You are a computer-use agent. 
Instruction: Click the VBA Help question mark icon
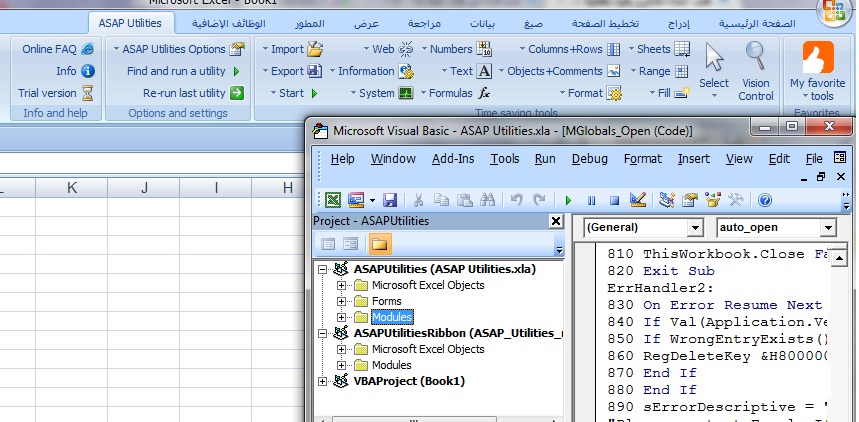point(765,200)
